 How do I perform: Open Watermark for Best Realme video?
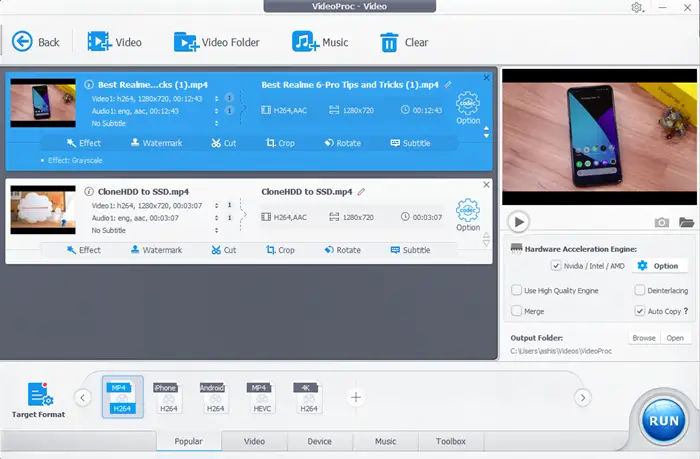tap(156, 143)
